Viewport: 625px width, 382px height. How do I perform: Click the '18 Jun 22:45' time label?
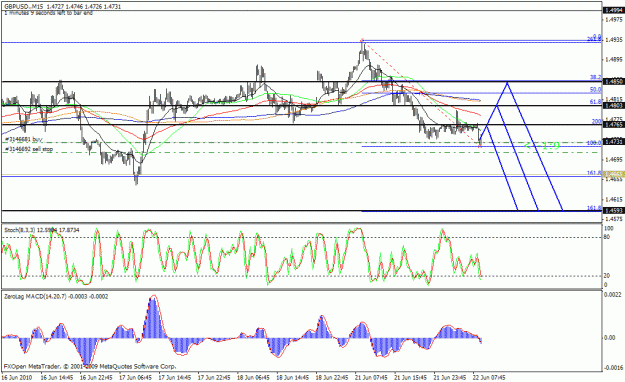pyautogui.click(x=332, y=377)
